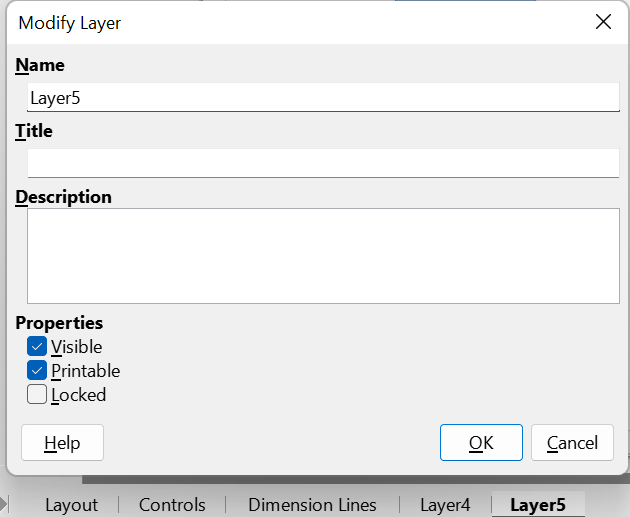The width and height of the screenshot is (630, 517).
Task: Uncheck the Visible checkbox
Action: pos(37,346)
